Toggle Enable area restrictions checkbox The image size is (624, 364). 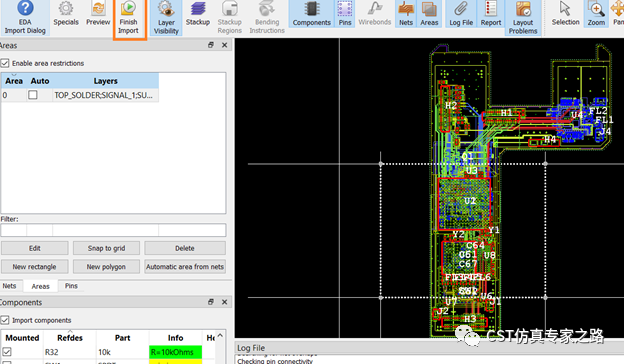tap(5, 63)
